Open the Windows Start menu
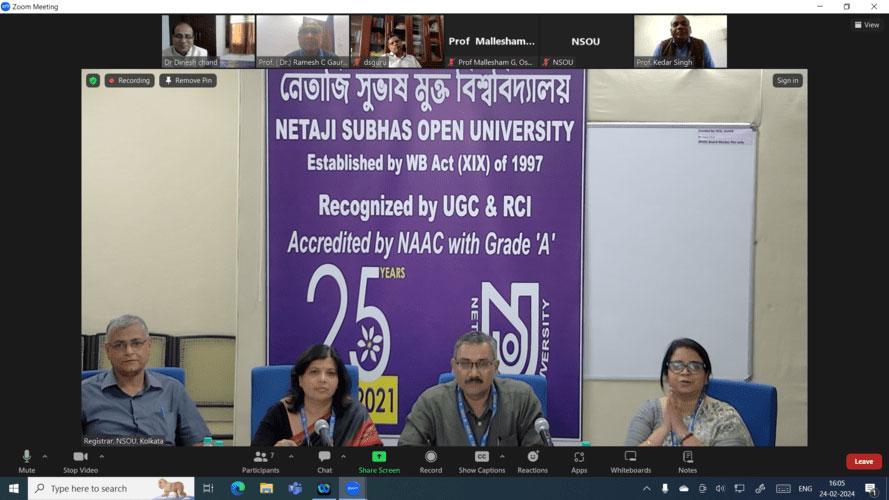This screenshot has height=500, width=889. (x=14, y=488)
